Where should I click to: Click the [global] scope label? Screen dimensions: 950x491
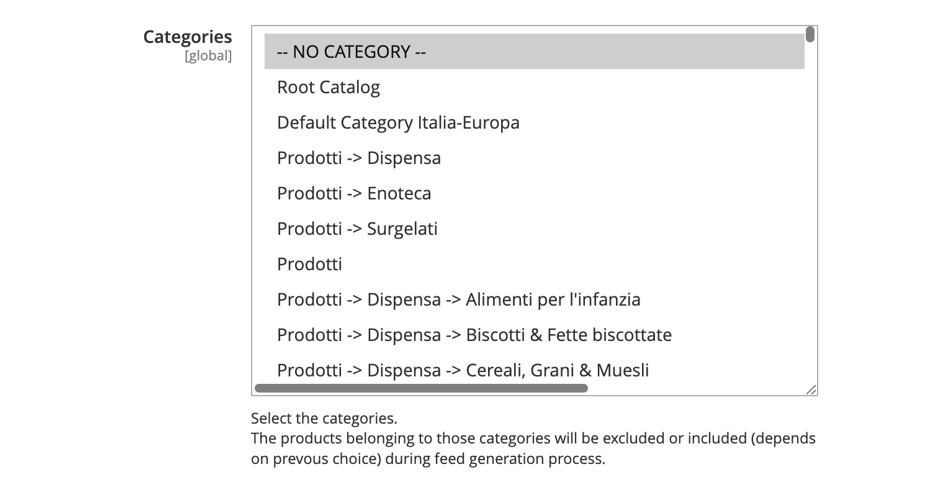208,56
